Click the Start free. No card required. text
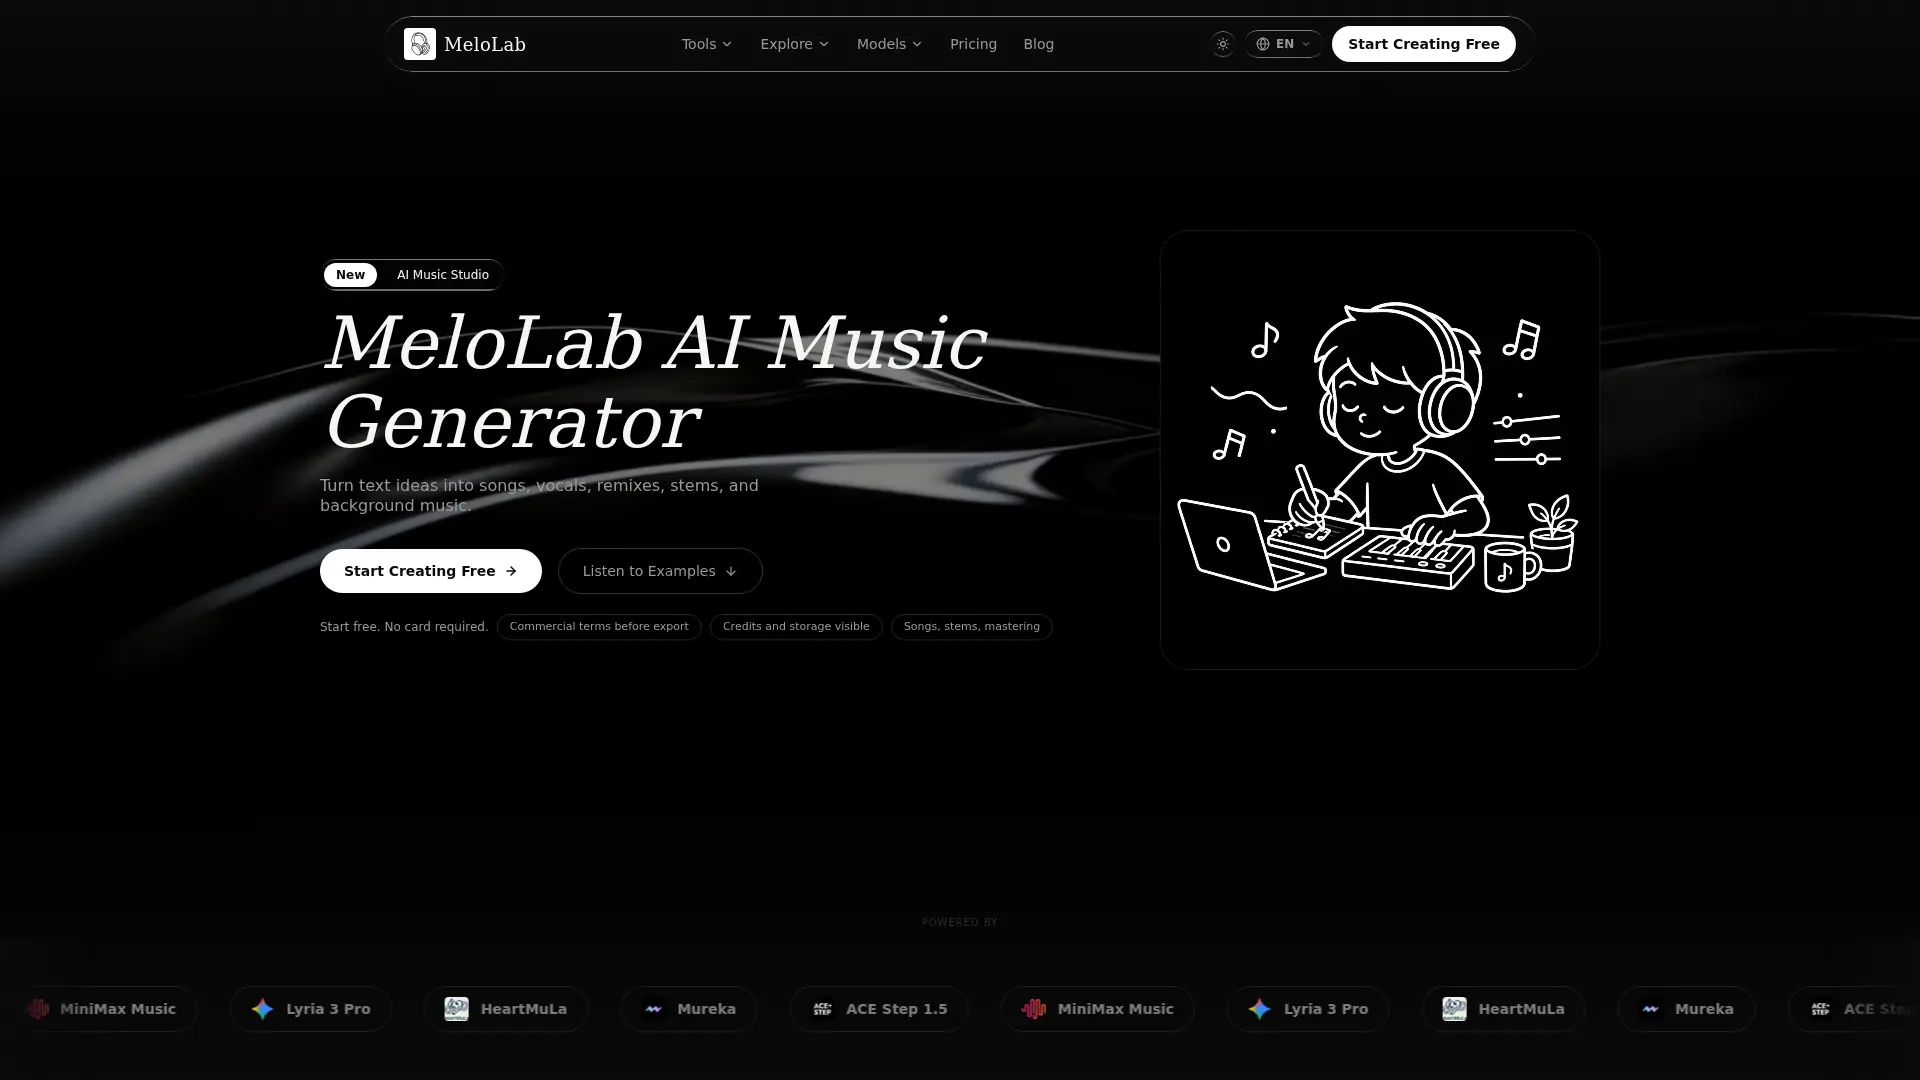This screenshot has height=1080, width=1920. coord(404,627)
